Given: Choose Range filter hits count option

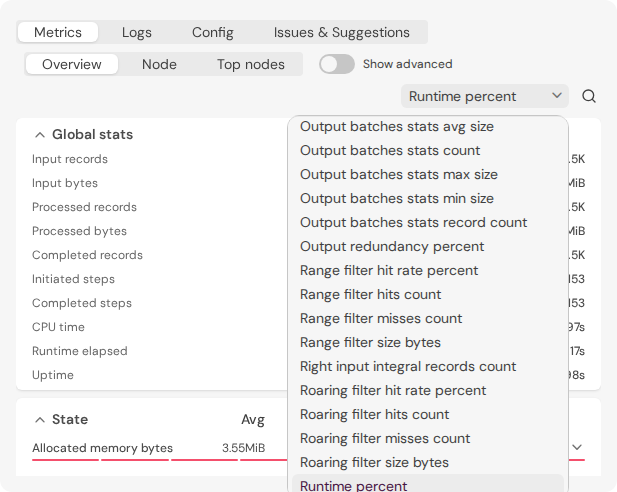Looking at the screenshot, I should [428, 295].
